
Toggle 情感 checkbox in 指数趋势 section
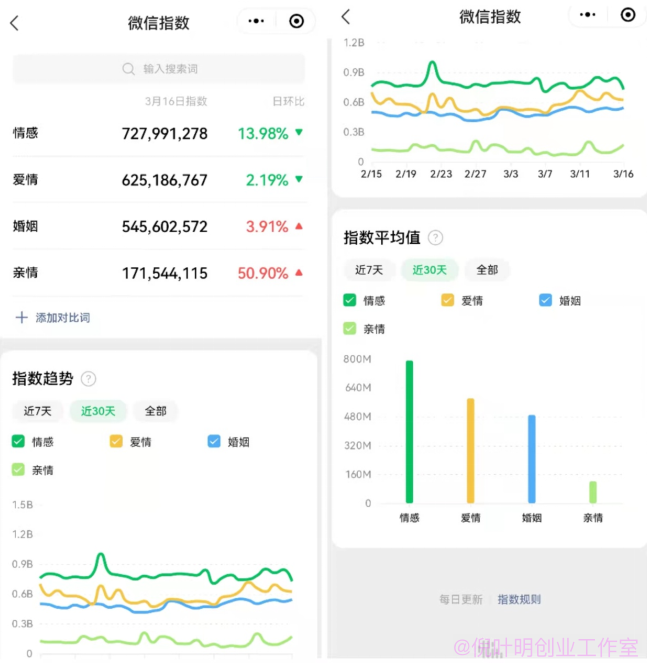tap(18, 441)
